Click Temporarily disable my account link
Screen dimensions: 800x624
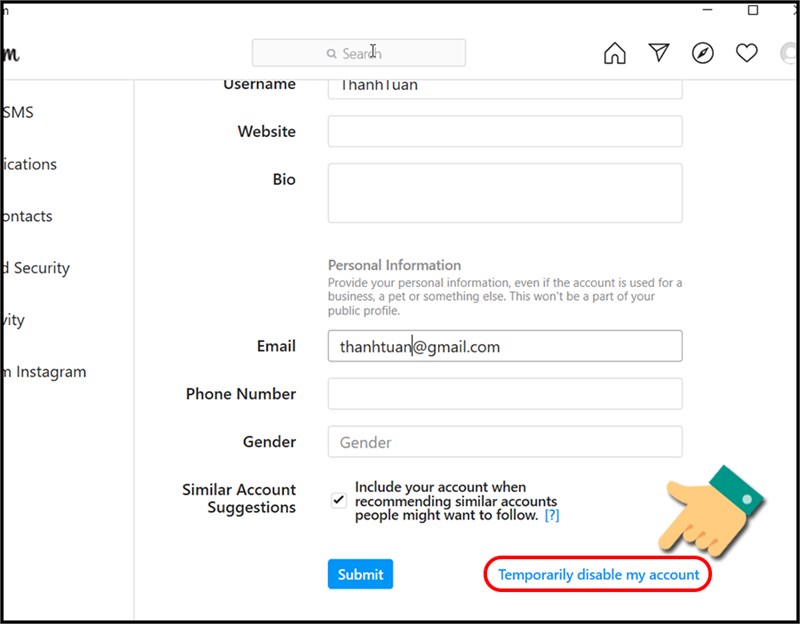tap(598, 575)
